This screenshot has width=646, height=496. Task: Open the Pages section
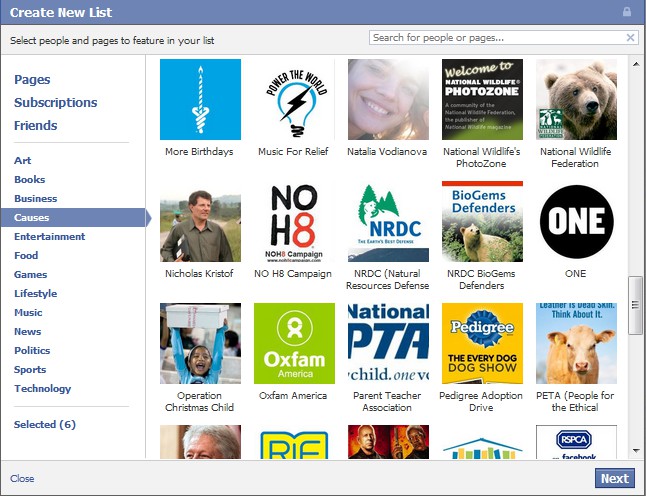[x=32, y=80]
